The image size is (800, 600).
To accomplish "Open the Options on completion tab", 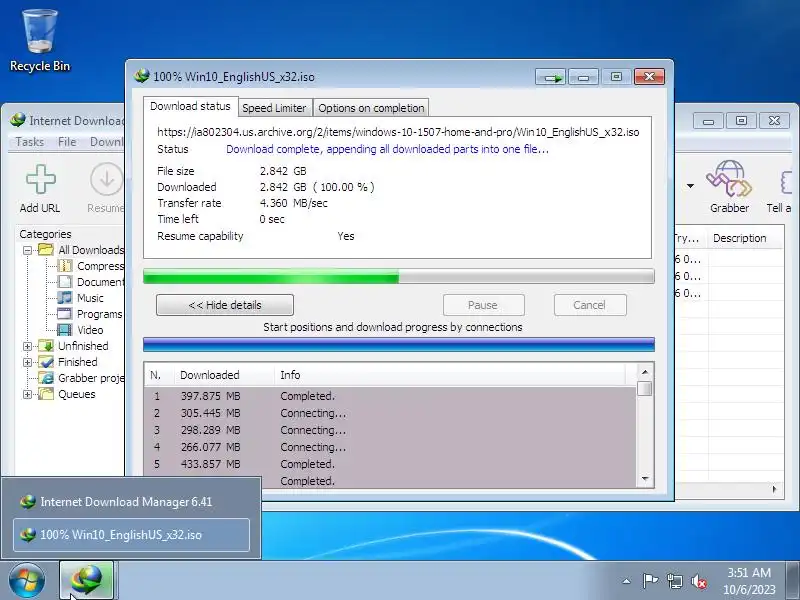I will [371, 108].
